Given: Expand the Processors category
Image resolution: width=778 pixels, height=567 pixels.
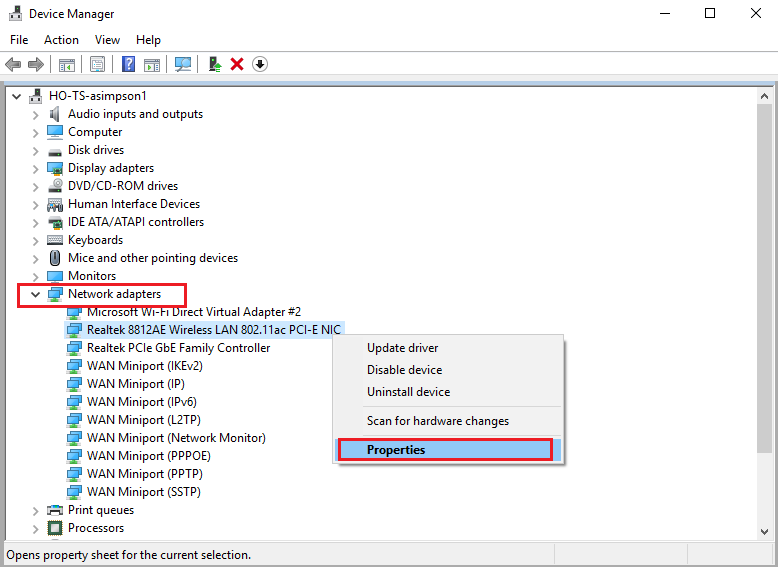Looking at the screenshot, I should 35,529.
